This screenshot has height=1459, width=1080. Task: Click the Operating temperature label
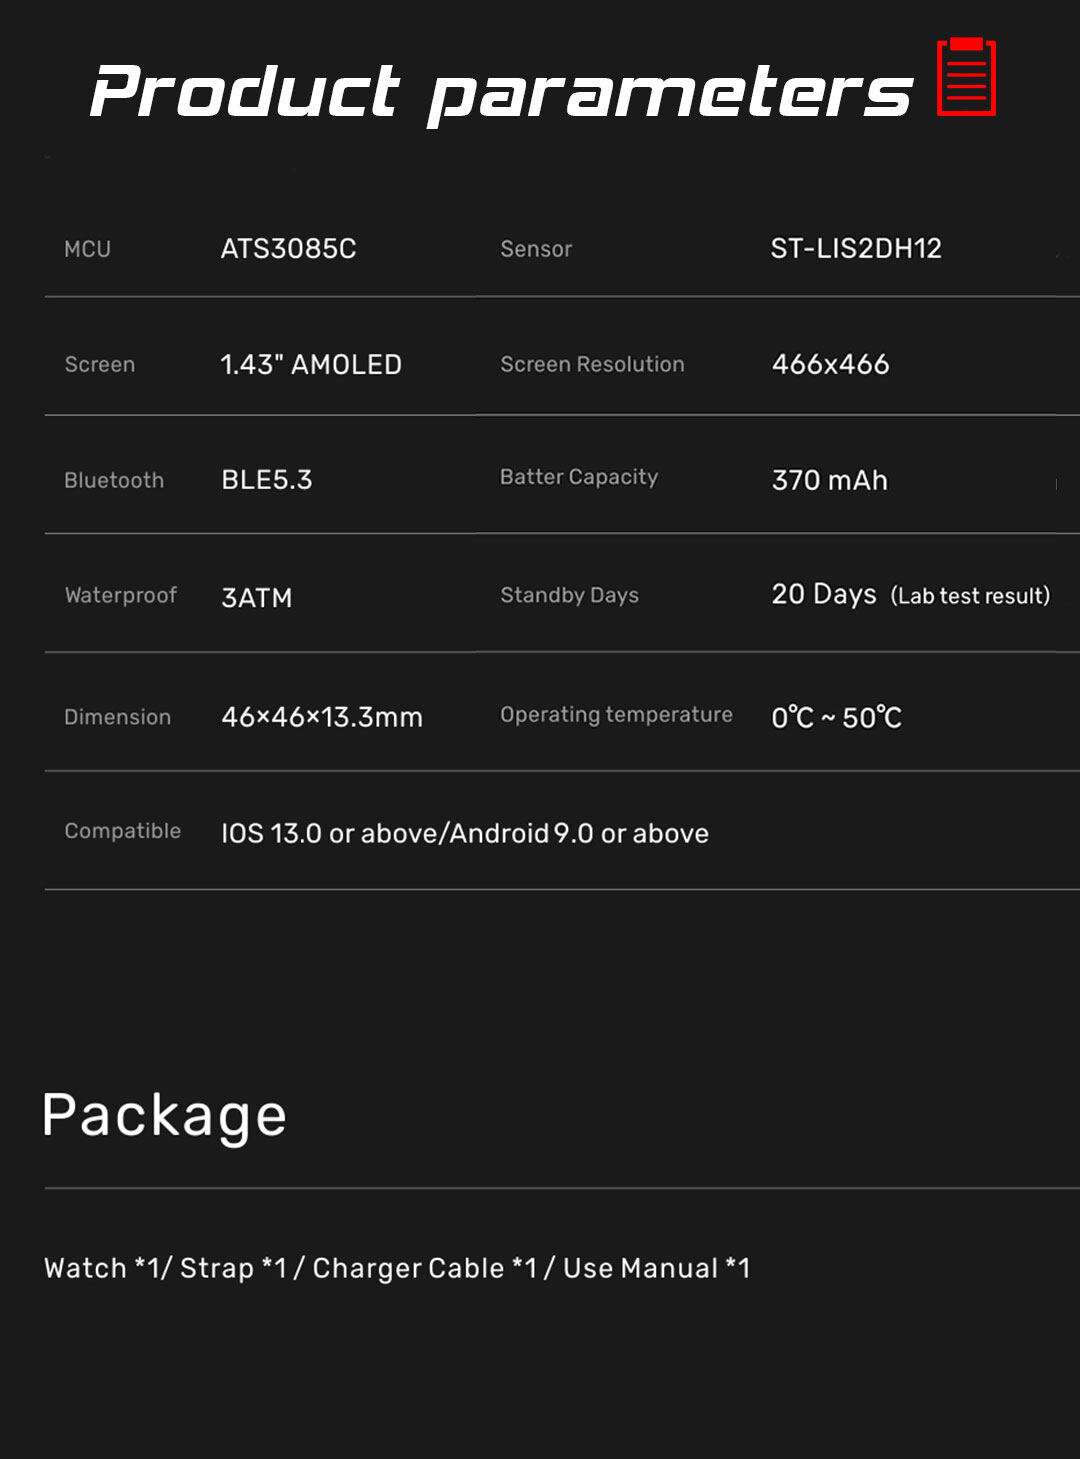coord(616,715)
